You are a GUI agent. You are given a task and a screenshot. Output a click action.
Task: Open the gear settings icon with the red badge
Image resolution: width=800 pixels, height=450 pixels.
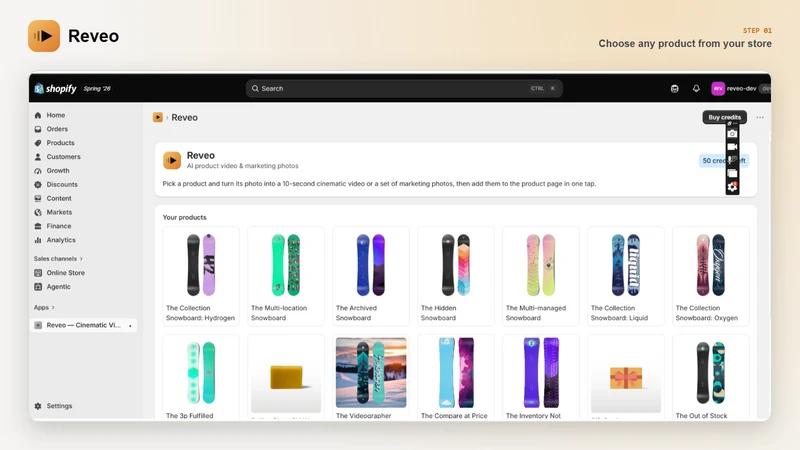pyautogui.click(x=732, y=187)
